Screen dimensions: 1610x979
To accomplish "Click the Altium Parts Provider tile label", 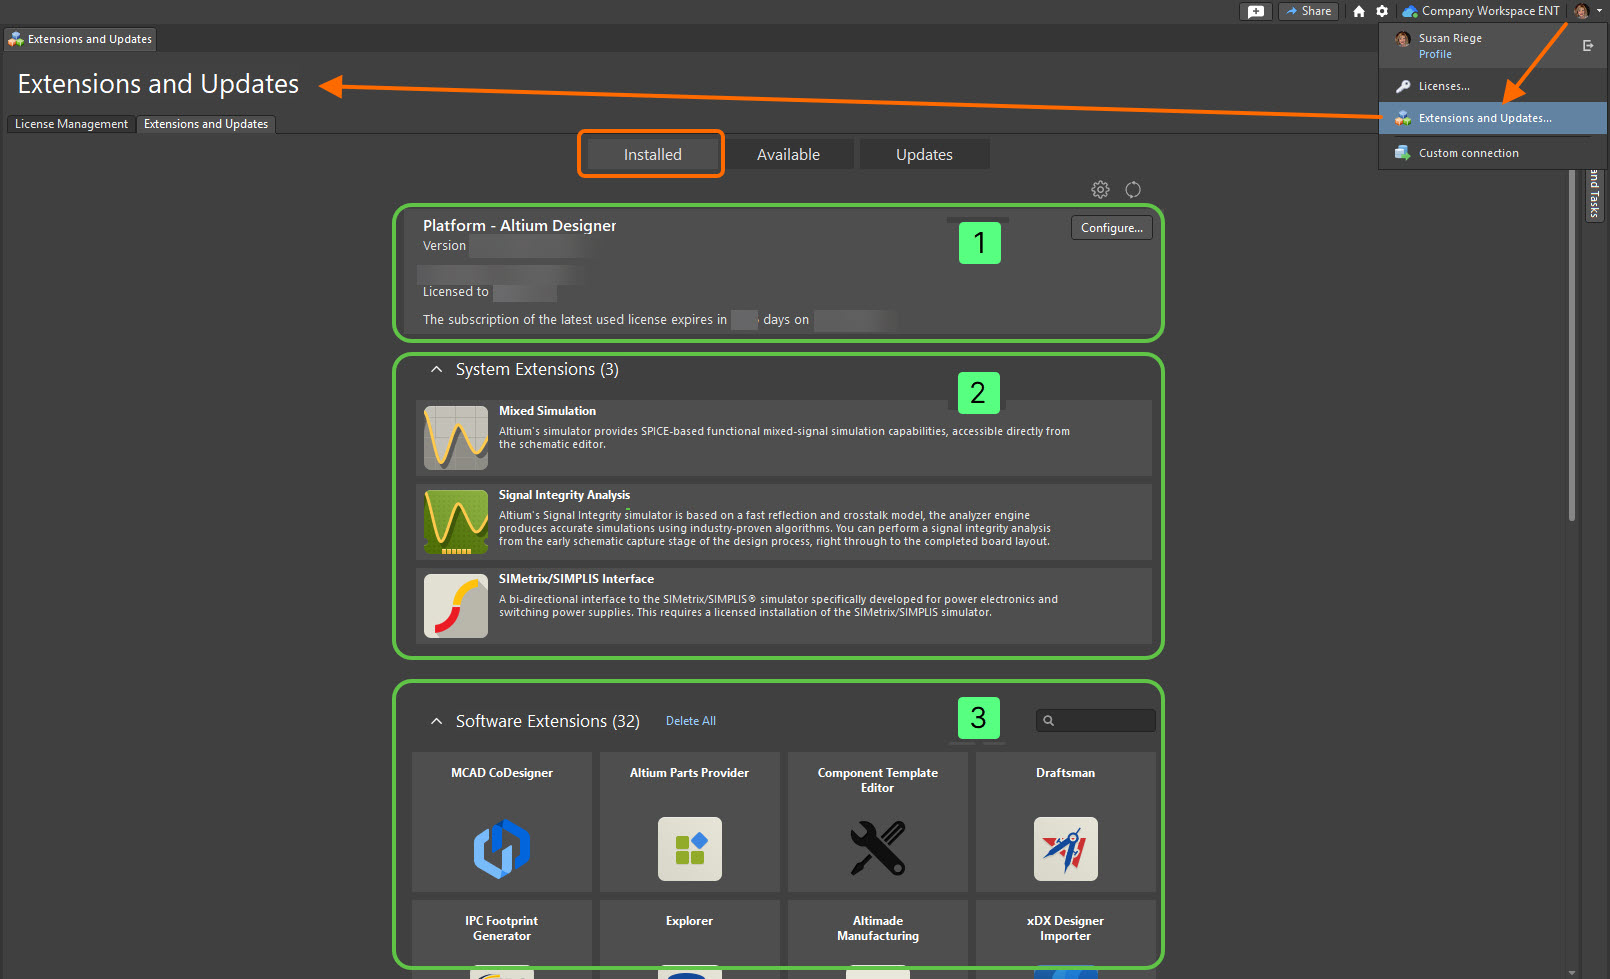I will tap(690, 773).
